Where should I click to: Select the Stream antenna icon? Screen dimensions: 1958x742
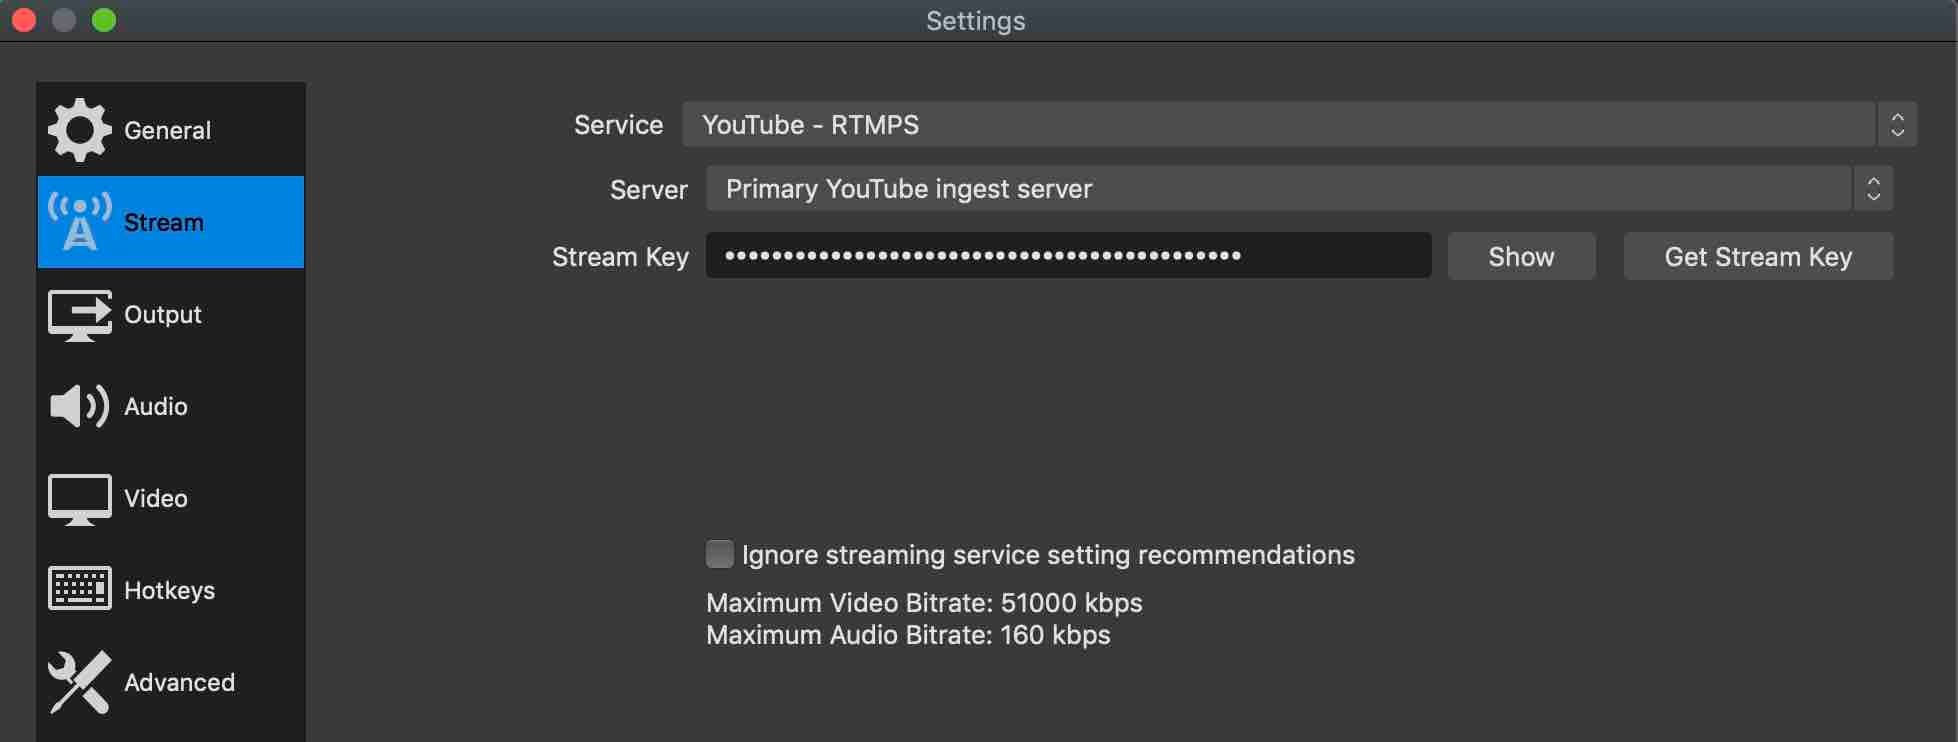click(78, 222)
